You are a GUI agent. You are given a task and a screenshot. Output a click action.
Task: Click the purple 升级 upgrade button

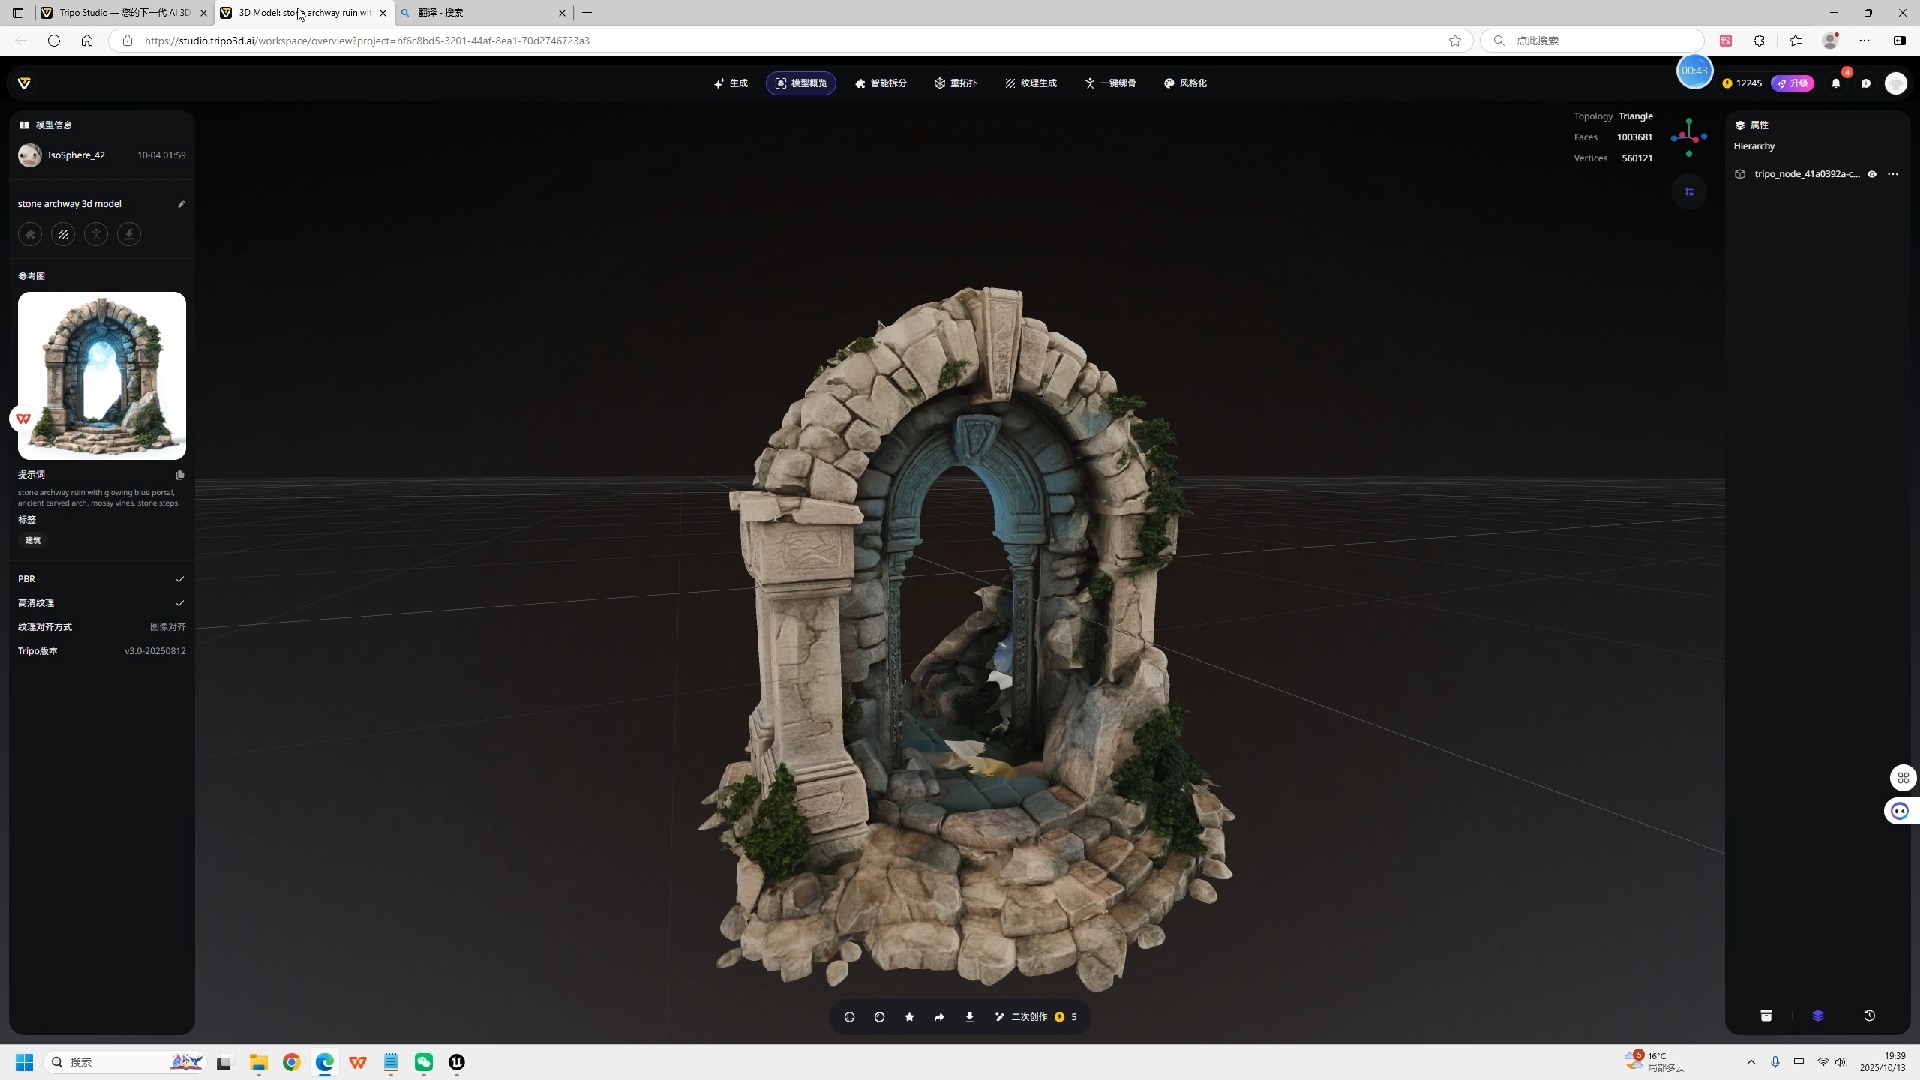click(1792, 83)
